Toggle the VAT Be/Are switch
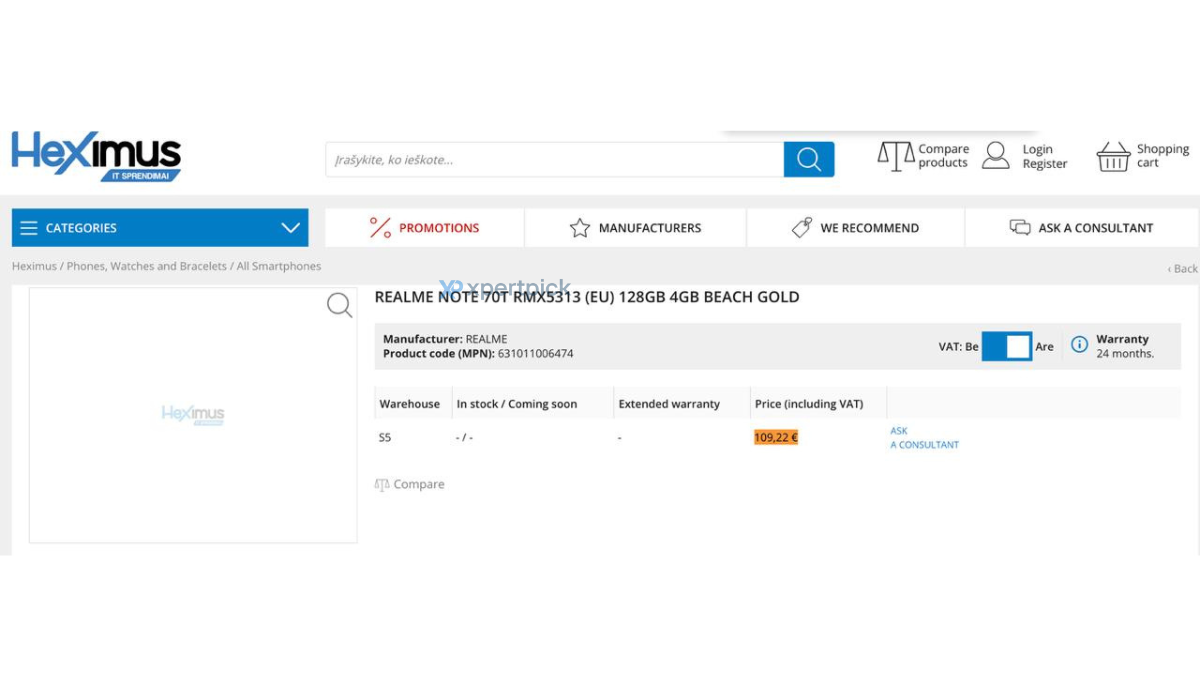 [1006, 346]
